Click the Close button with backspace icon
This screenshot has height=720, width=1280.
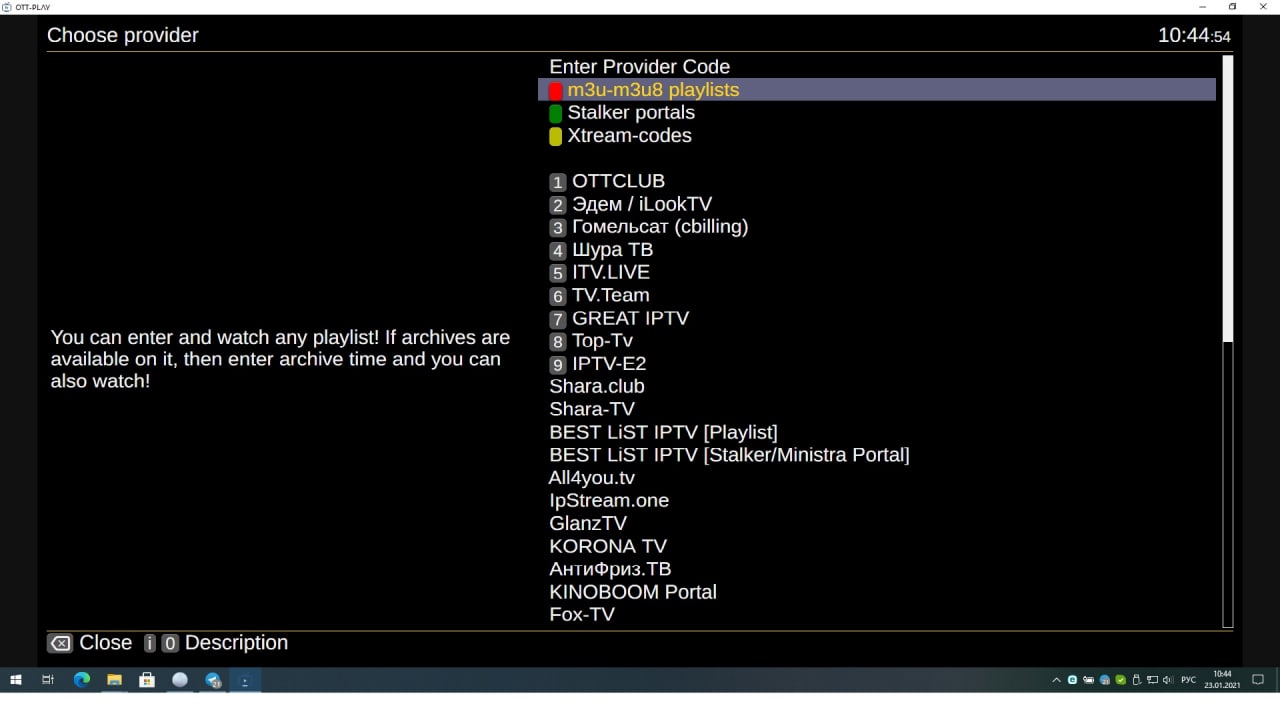click(x=90, y=643)
